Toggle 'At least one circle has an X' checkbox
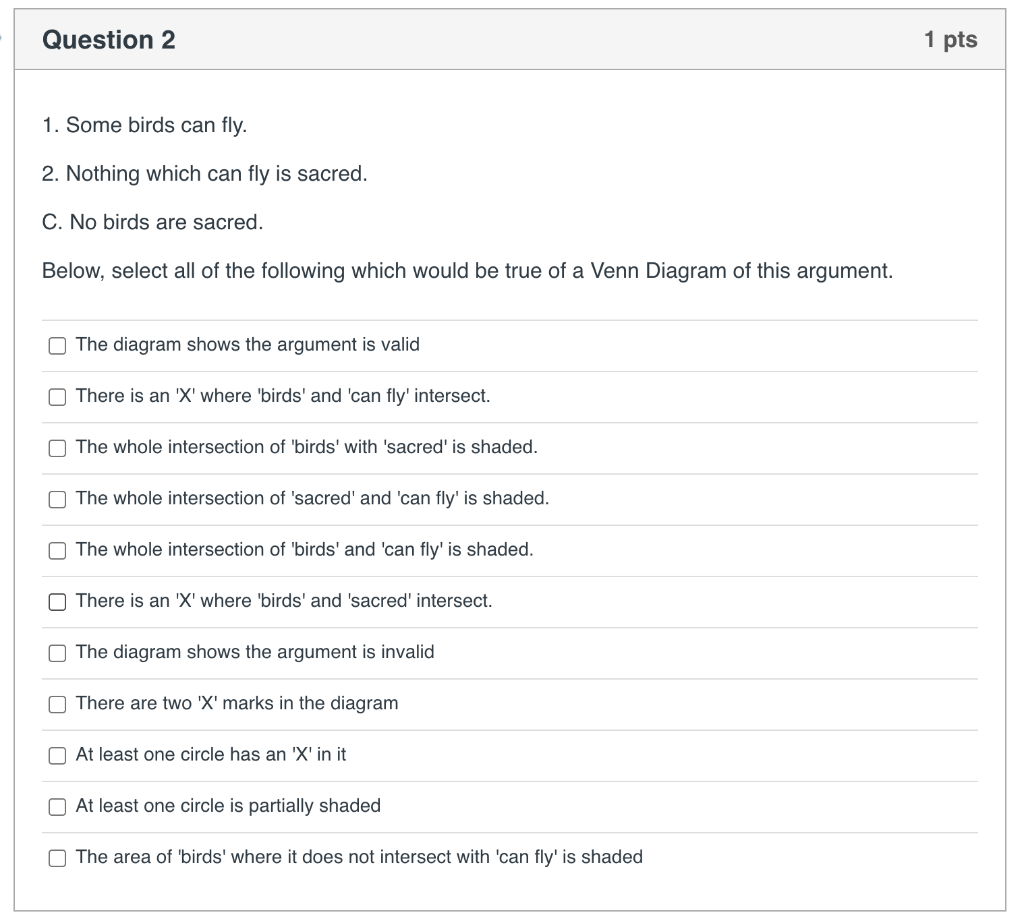1024x921 pixels. tap(58, 755)
